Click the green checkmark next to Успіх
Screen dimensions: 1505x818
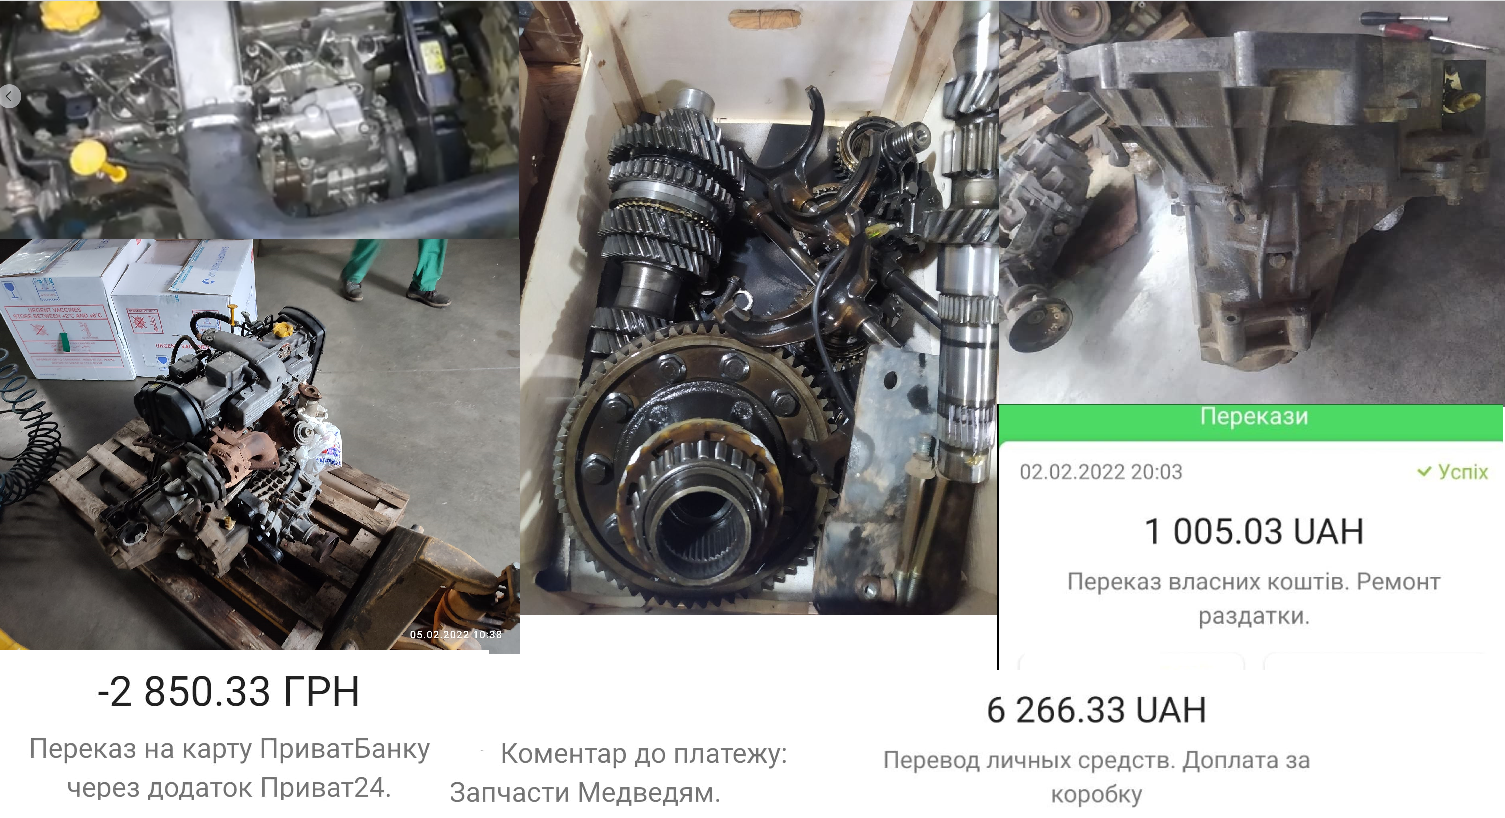click(x=1424, y=472)
